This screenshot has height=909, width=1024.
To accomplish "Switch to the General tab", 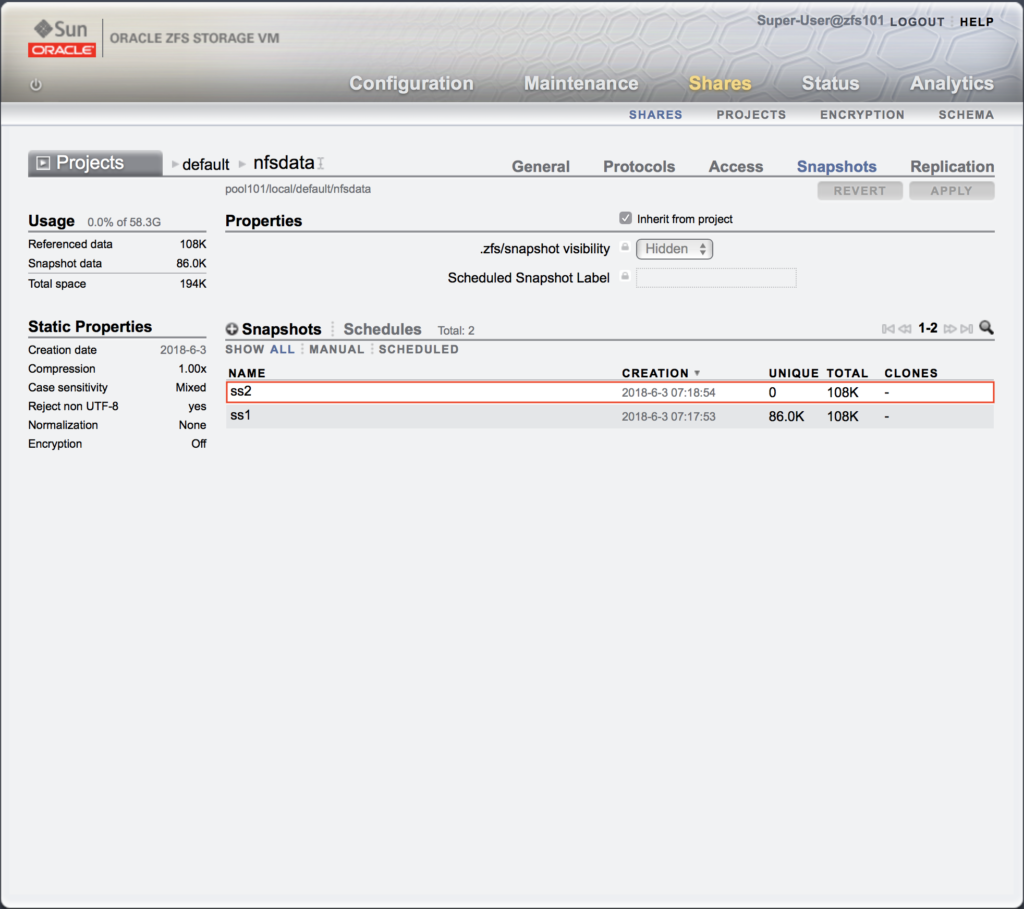I will point(541,167).
